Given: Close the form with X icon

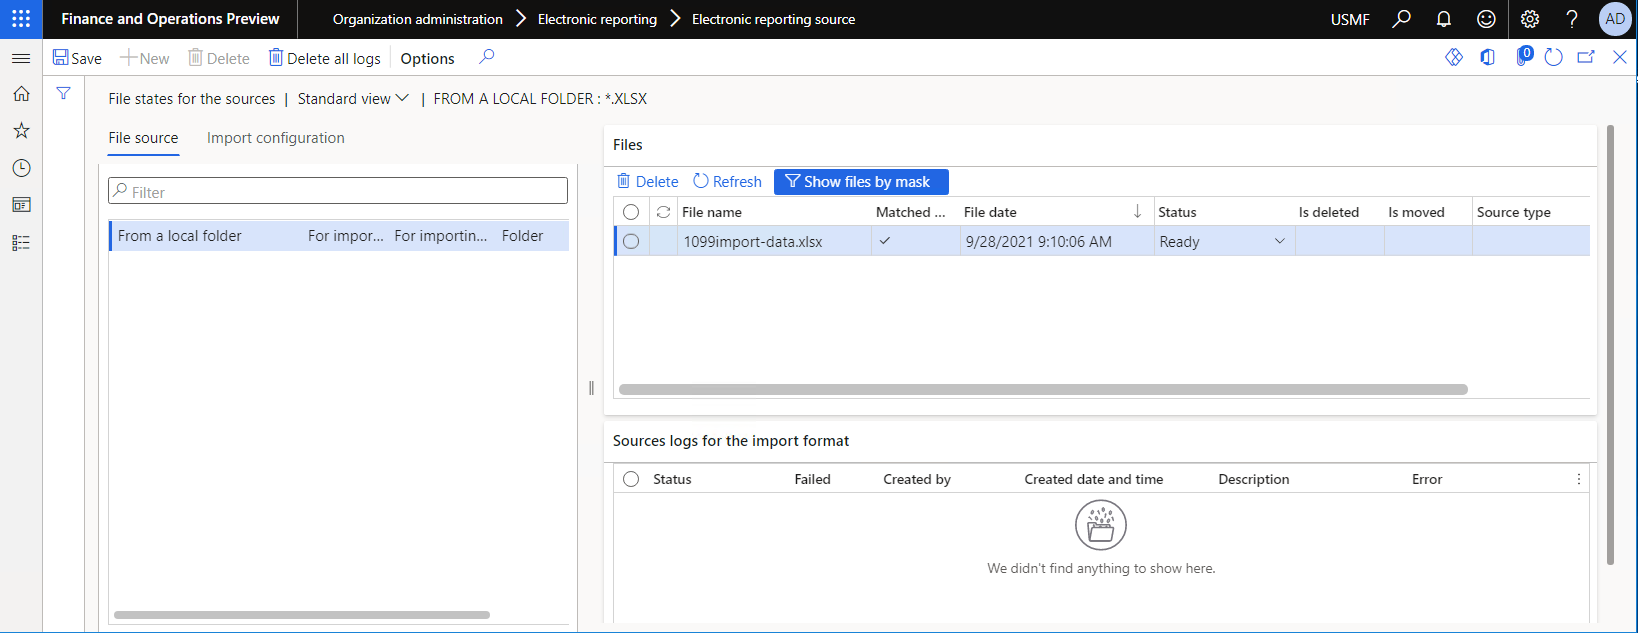Looking at the screenshot, I should pyautogui.click(x=1620, y=57).
